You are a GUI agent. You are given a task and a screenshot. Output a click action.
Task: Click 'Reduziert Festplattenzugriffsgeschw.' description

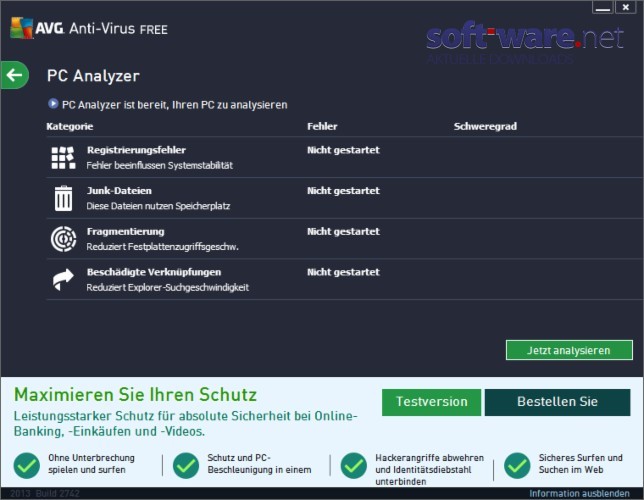163,247
